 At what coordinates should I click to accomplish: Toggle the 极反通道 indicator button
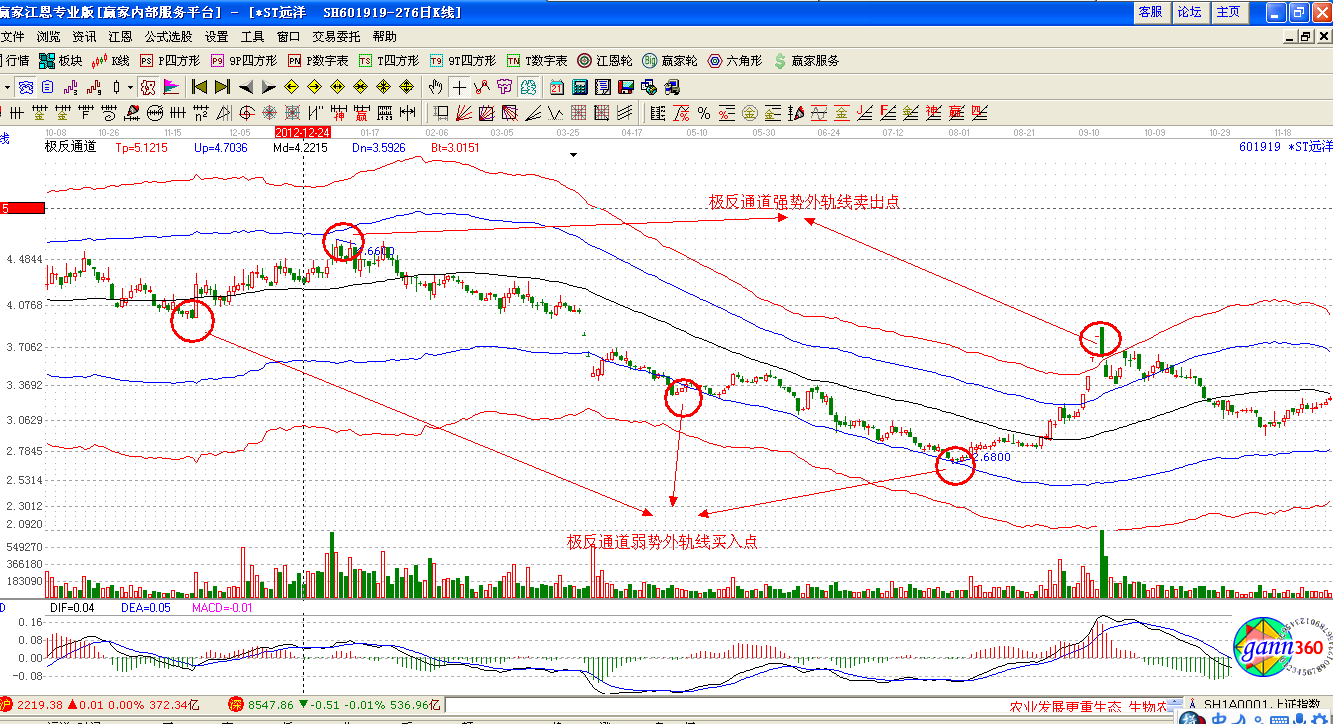click(x=147, y=87)
